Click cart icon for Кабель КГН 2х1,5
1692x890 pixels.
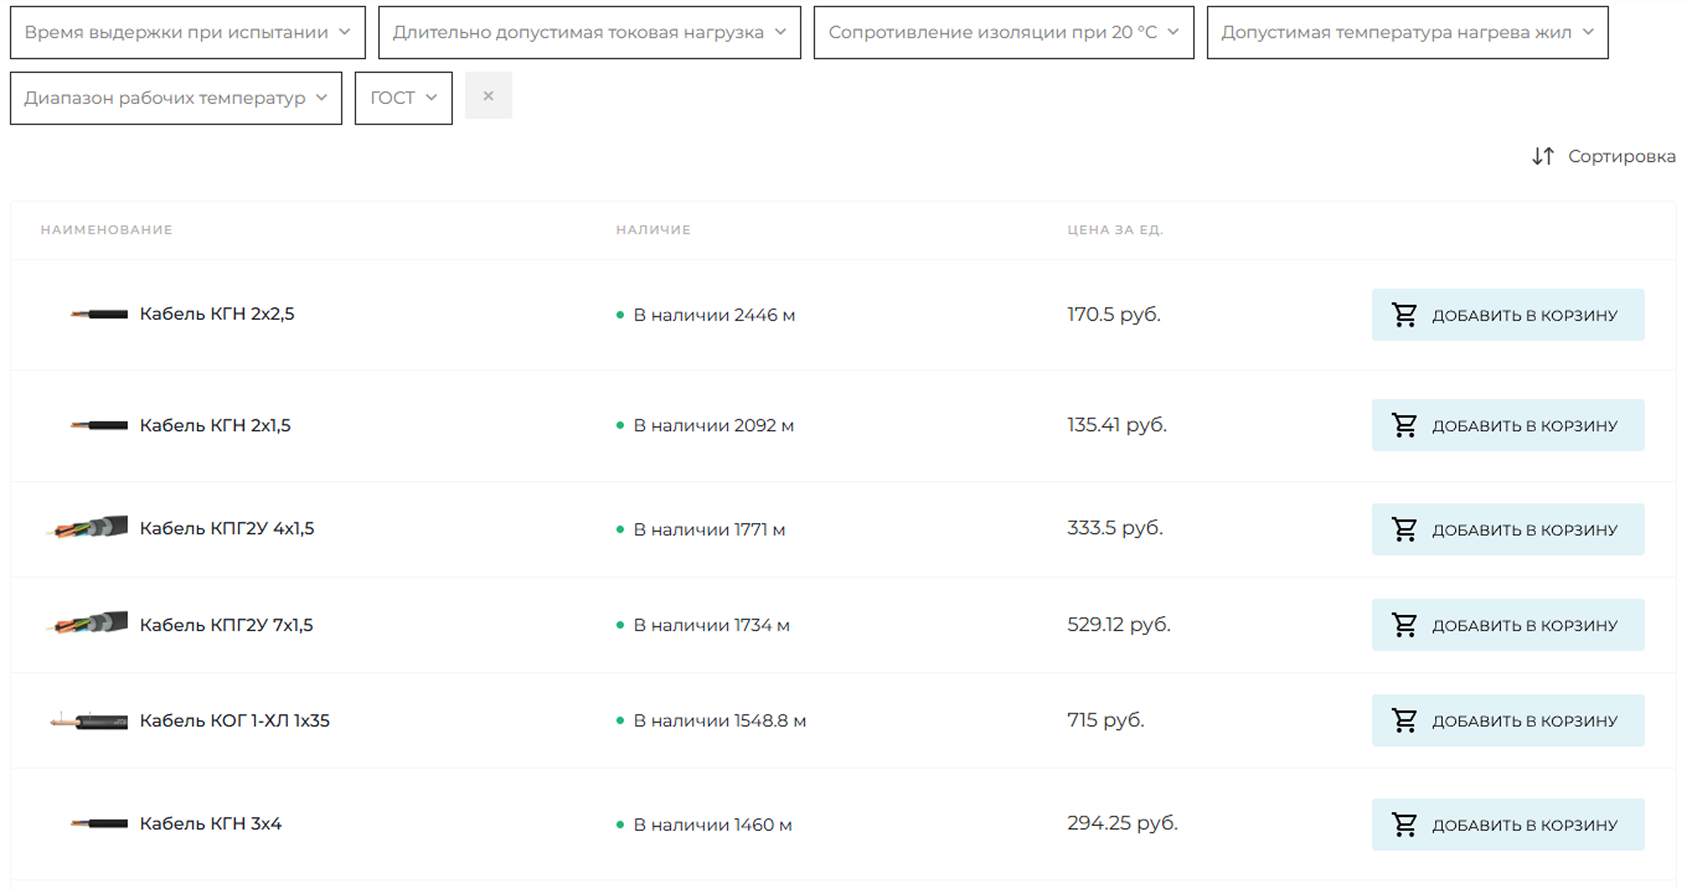click(x=1404, y=425)
